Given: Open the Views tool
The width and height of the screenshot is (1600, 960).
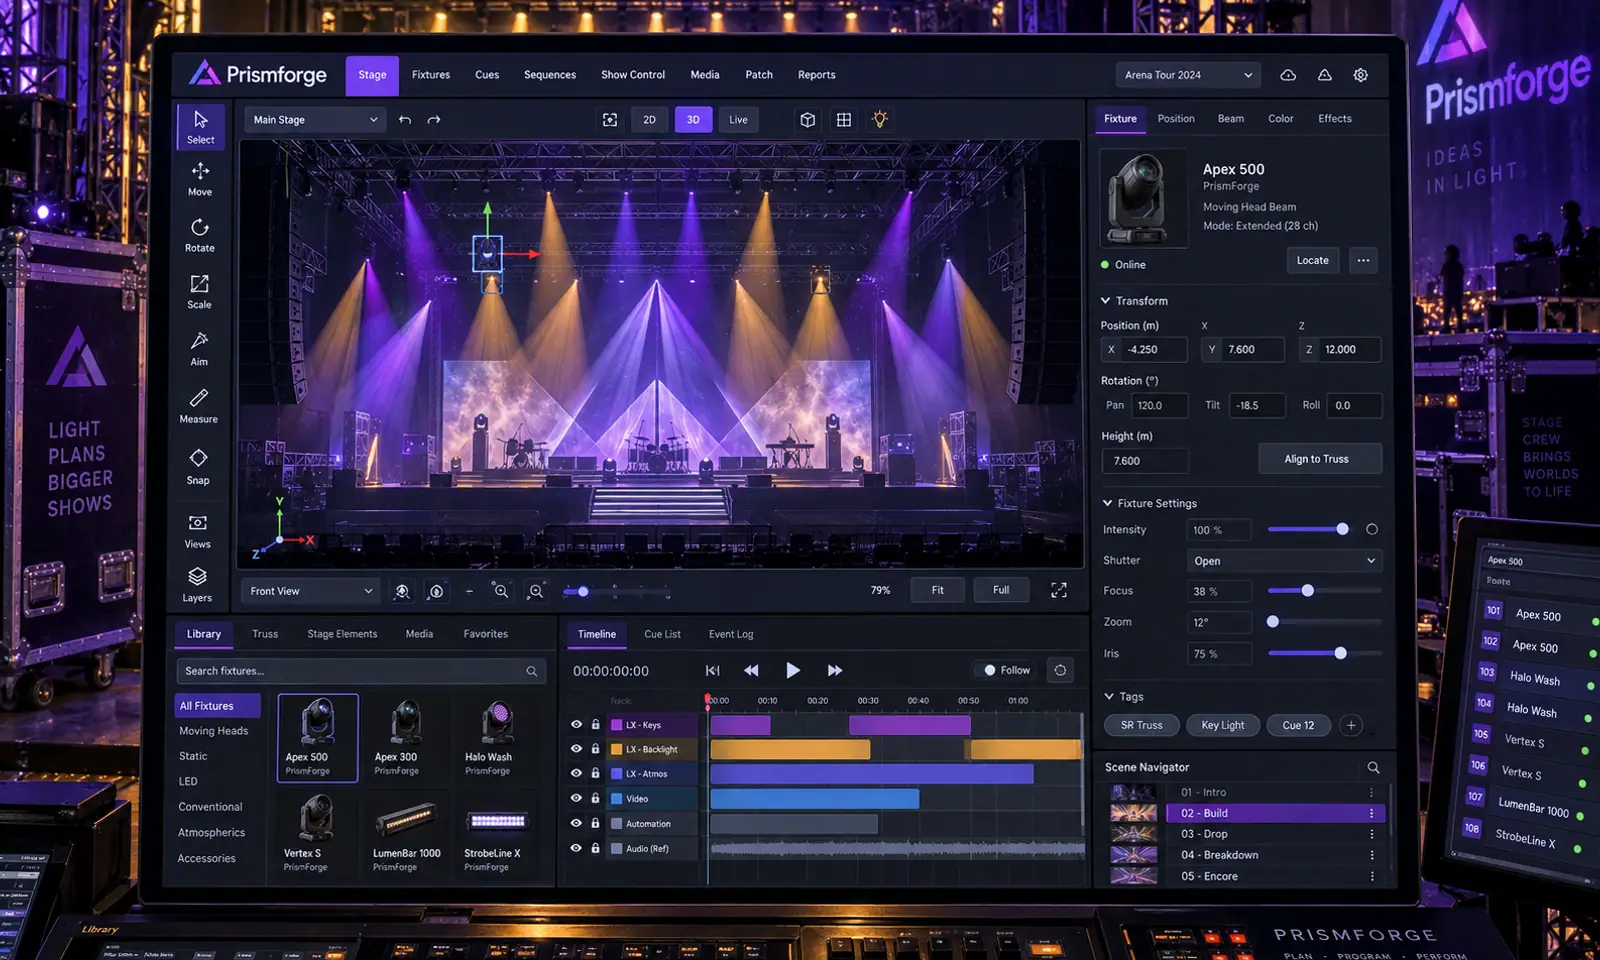Looking at the screenshot, I should (198, 531).
